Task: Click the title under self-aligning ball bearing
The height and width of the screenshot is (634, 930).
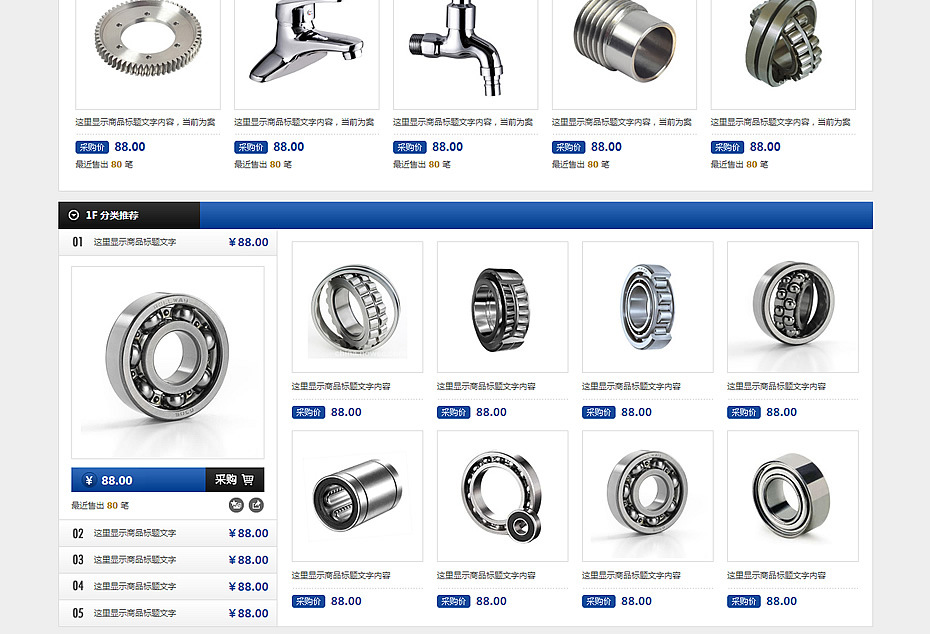Action: pos(776,386)
